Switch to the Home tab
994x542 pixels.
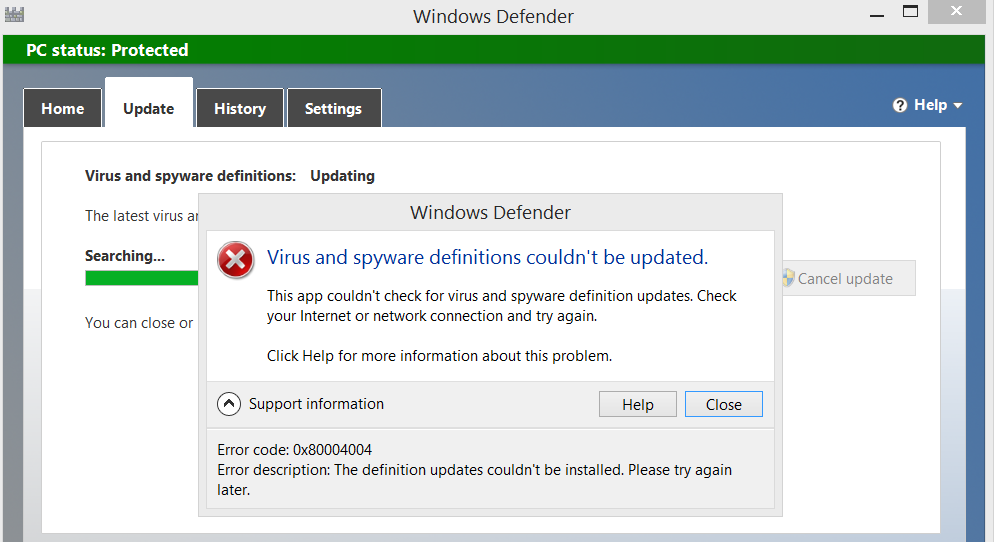point(62,108)
